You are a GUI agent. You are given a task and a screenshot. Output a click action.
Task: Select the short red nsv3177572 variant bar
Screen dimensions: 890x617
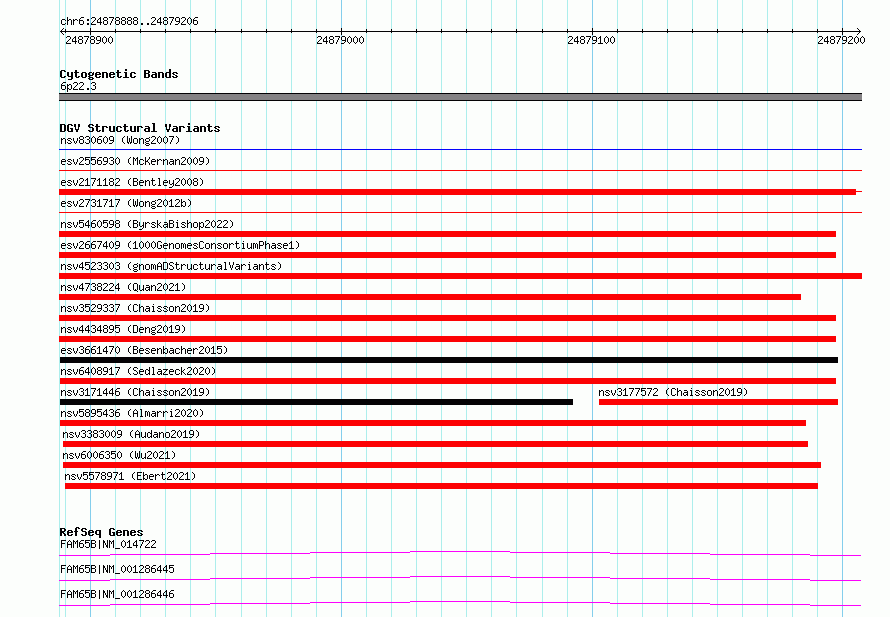(x=718, y=402)
